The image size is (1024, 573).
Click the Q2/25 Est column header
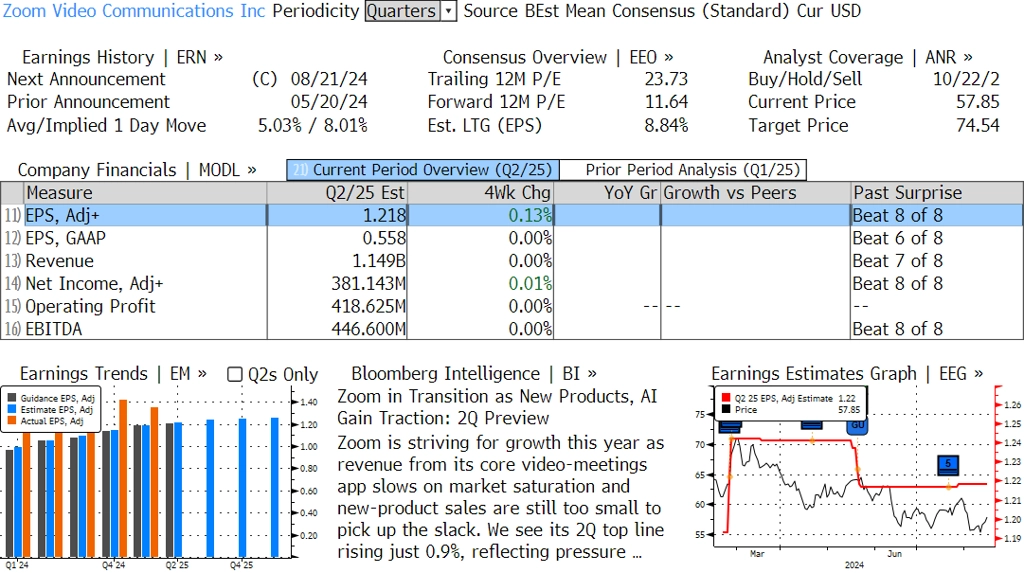[x=337, y=193]
